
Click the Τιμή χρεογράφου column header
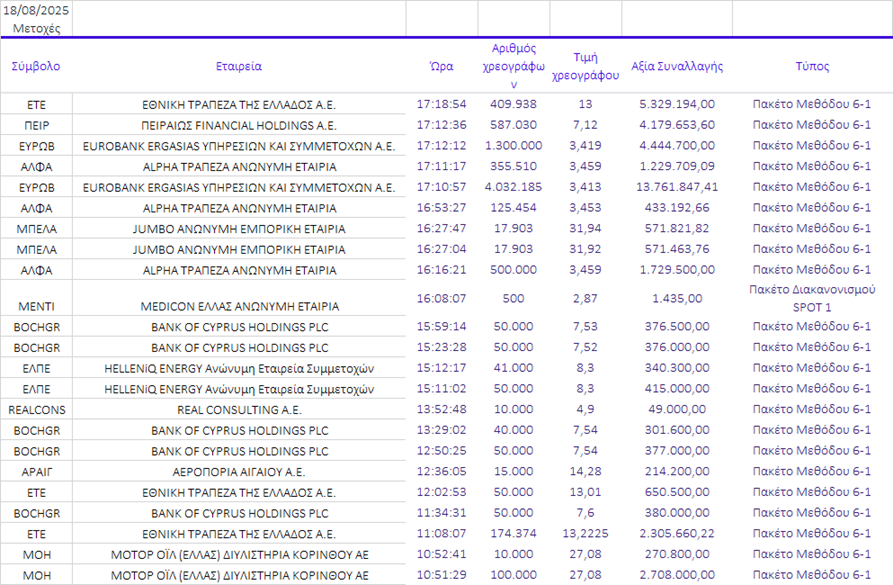point(585,66)
